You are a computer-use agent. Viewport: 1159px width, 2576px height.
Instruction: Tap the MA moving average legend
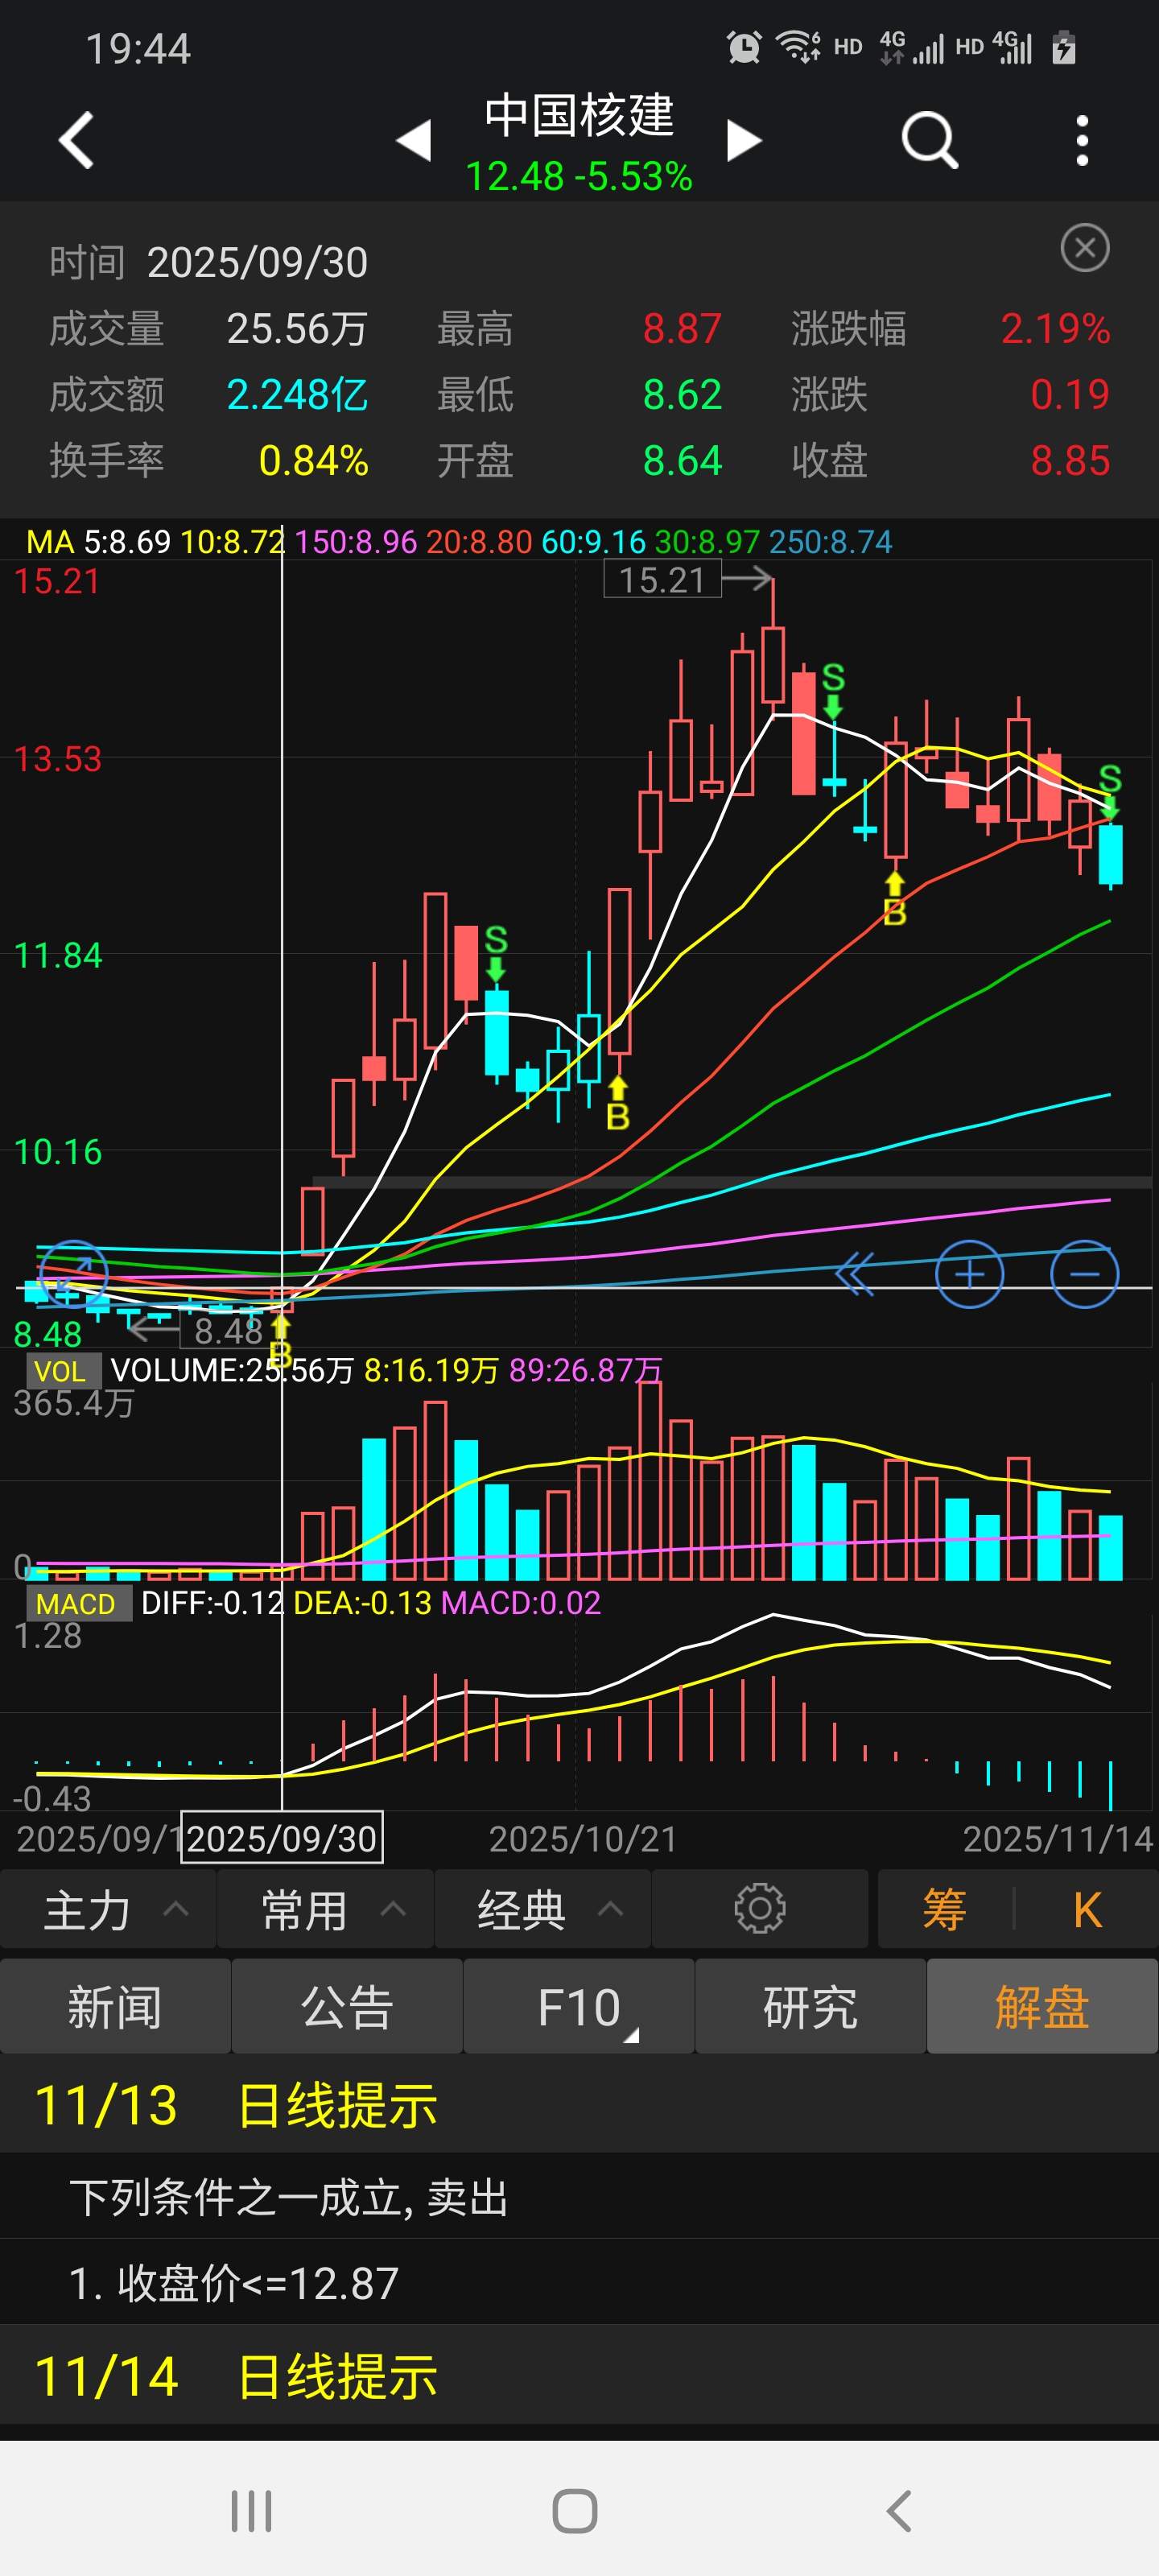click(459, 542)
